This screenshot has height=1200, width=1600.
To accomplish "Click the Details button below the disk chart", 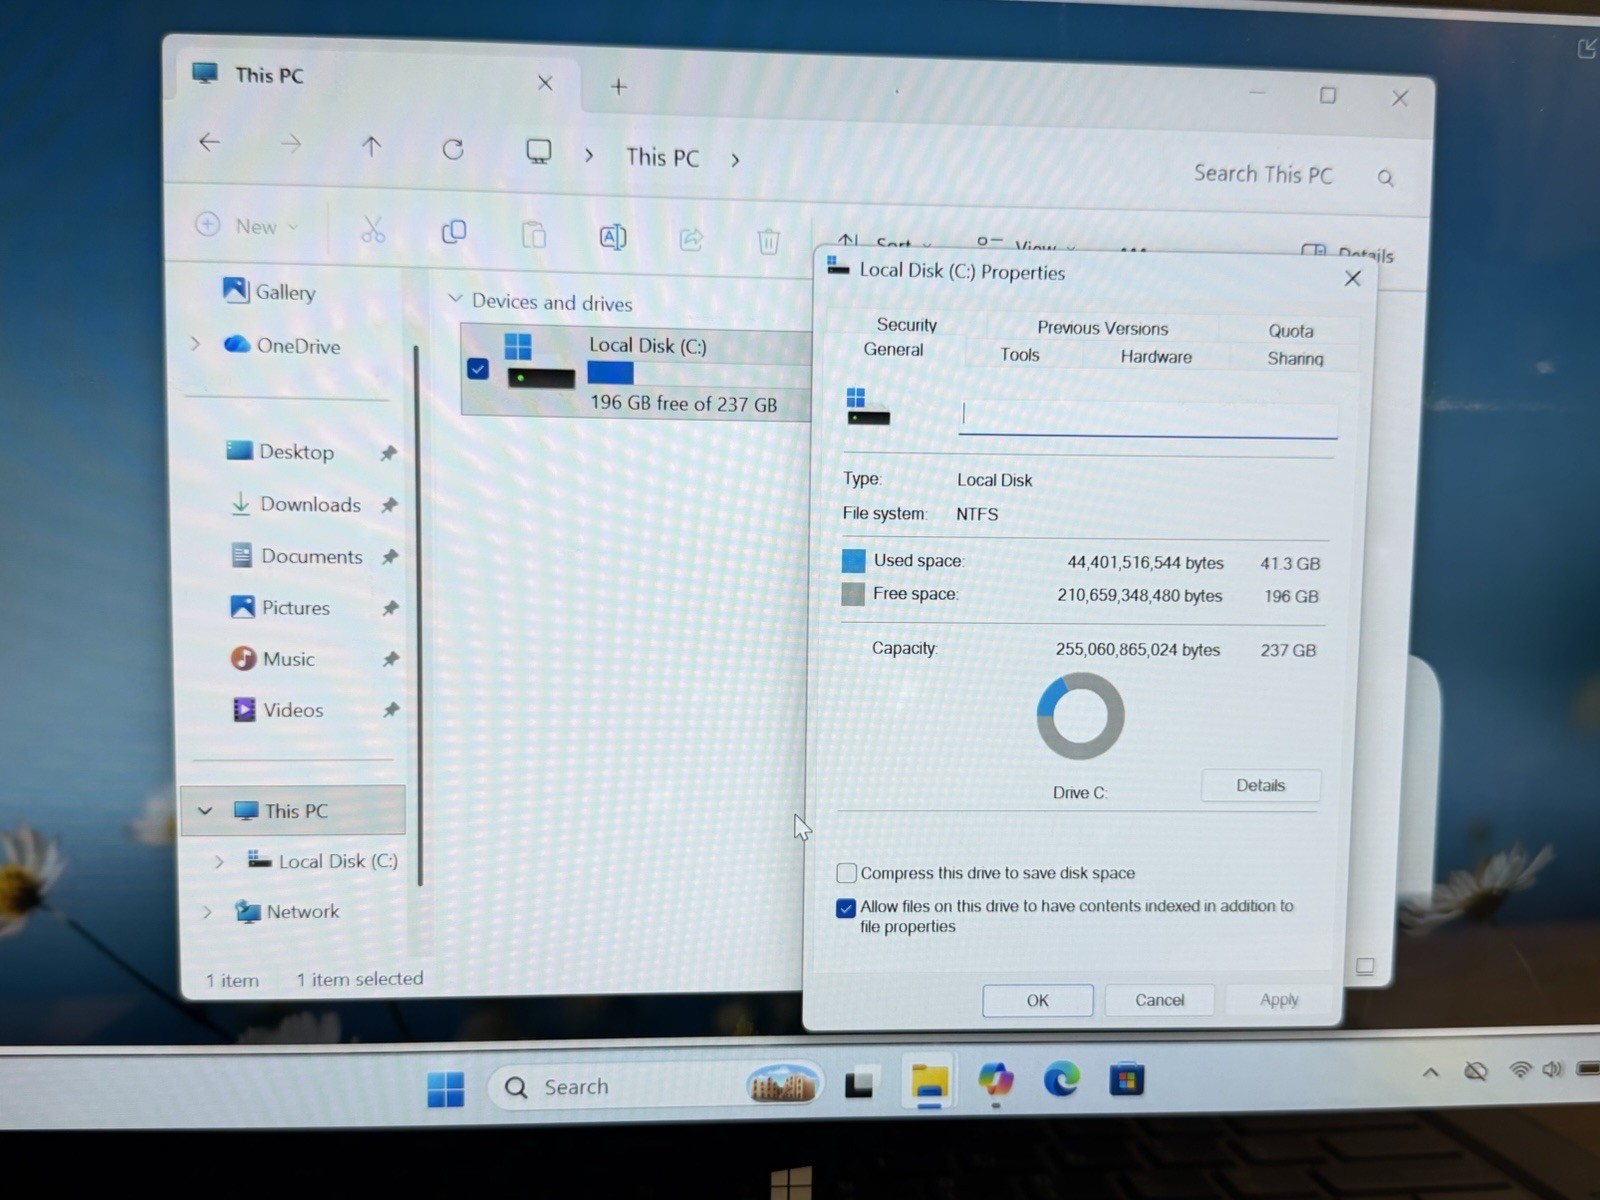I will pos(1260,786).
